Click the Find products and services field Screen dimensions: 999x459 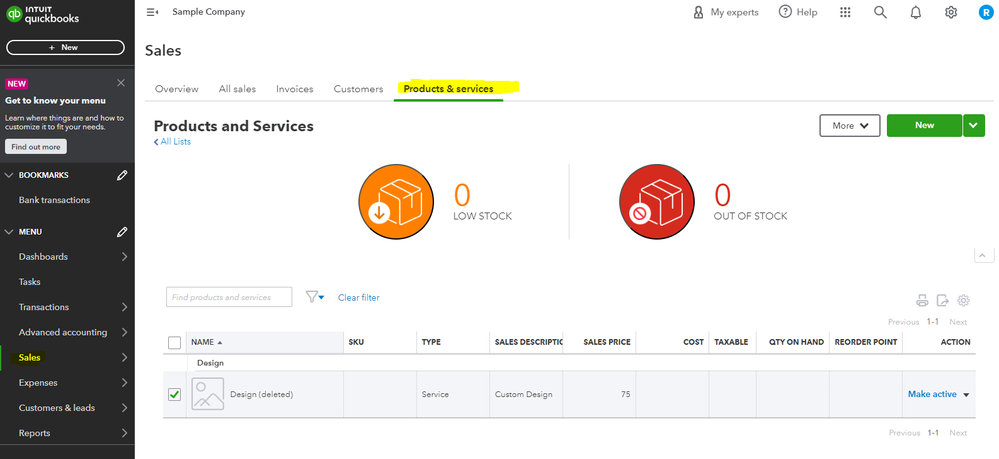229,297
